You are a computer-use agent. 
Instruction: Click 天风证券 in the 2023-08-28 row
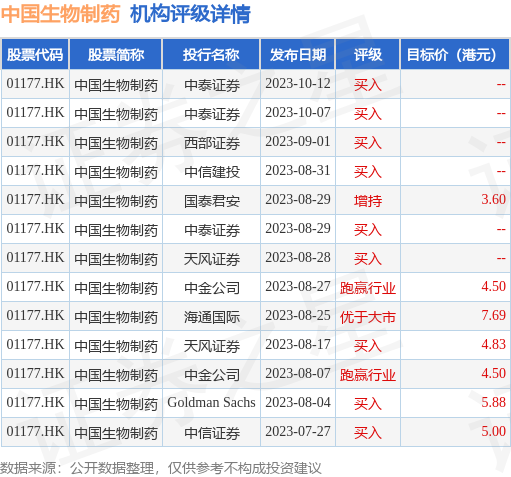[212, 259]
